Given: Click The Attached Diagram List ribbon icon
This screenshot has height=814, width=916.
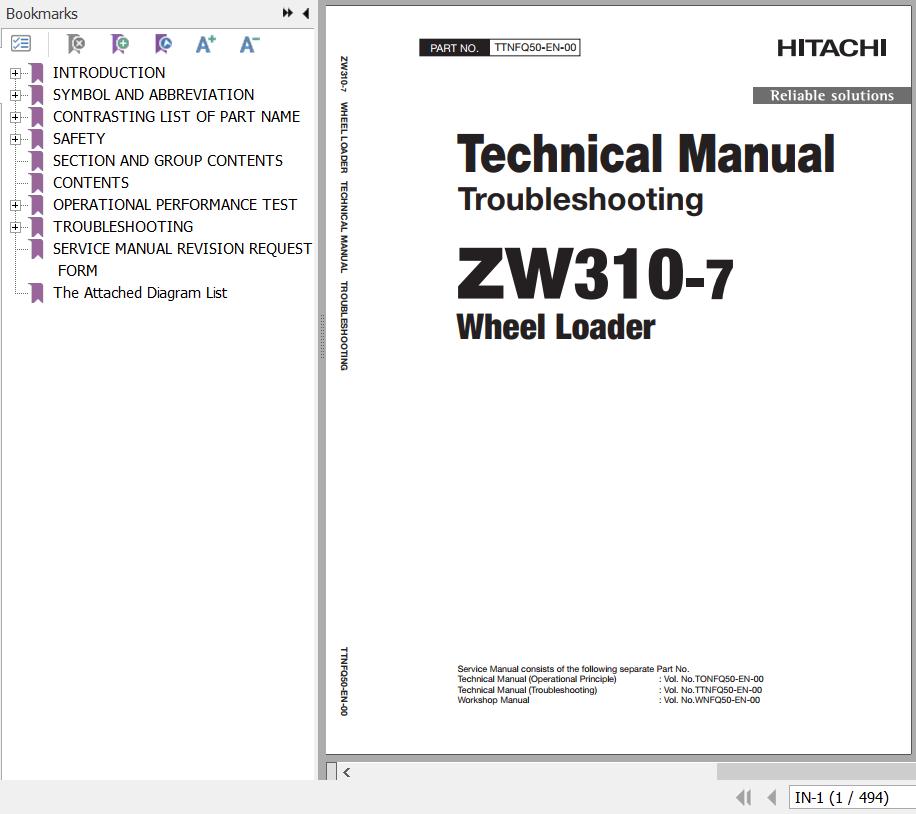Looking at the screenshot, I should point(37,293).
